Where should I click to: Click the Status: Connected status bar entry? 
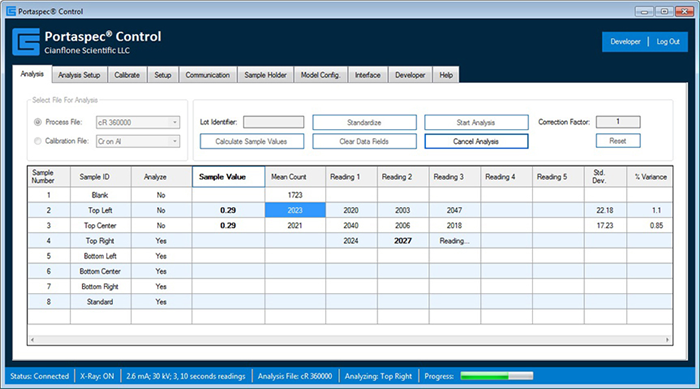click(39, 376)
